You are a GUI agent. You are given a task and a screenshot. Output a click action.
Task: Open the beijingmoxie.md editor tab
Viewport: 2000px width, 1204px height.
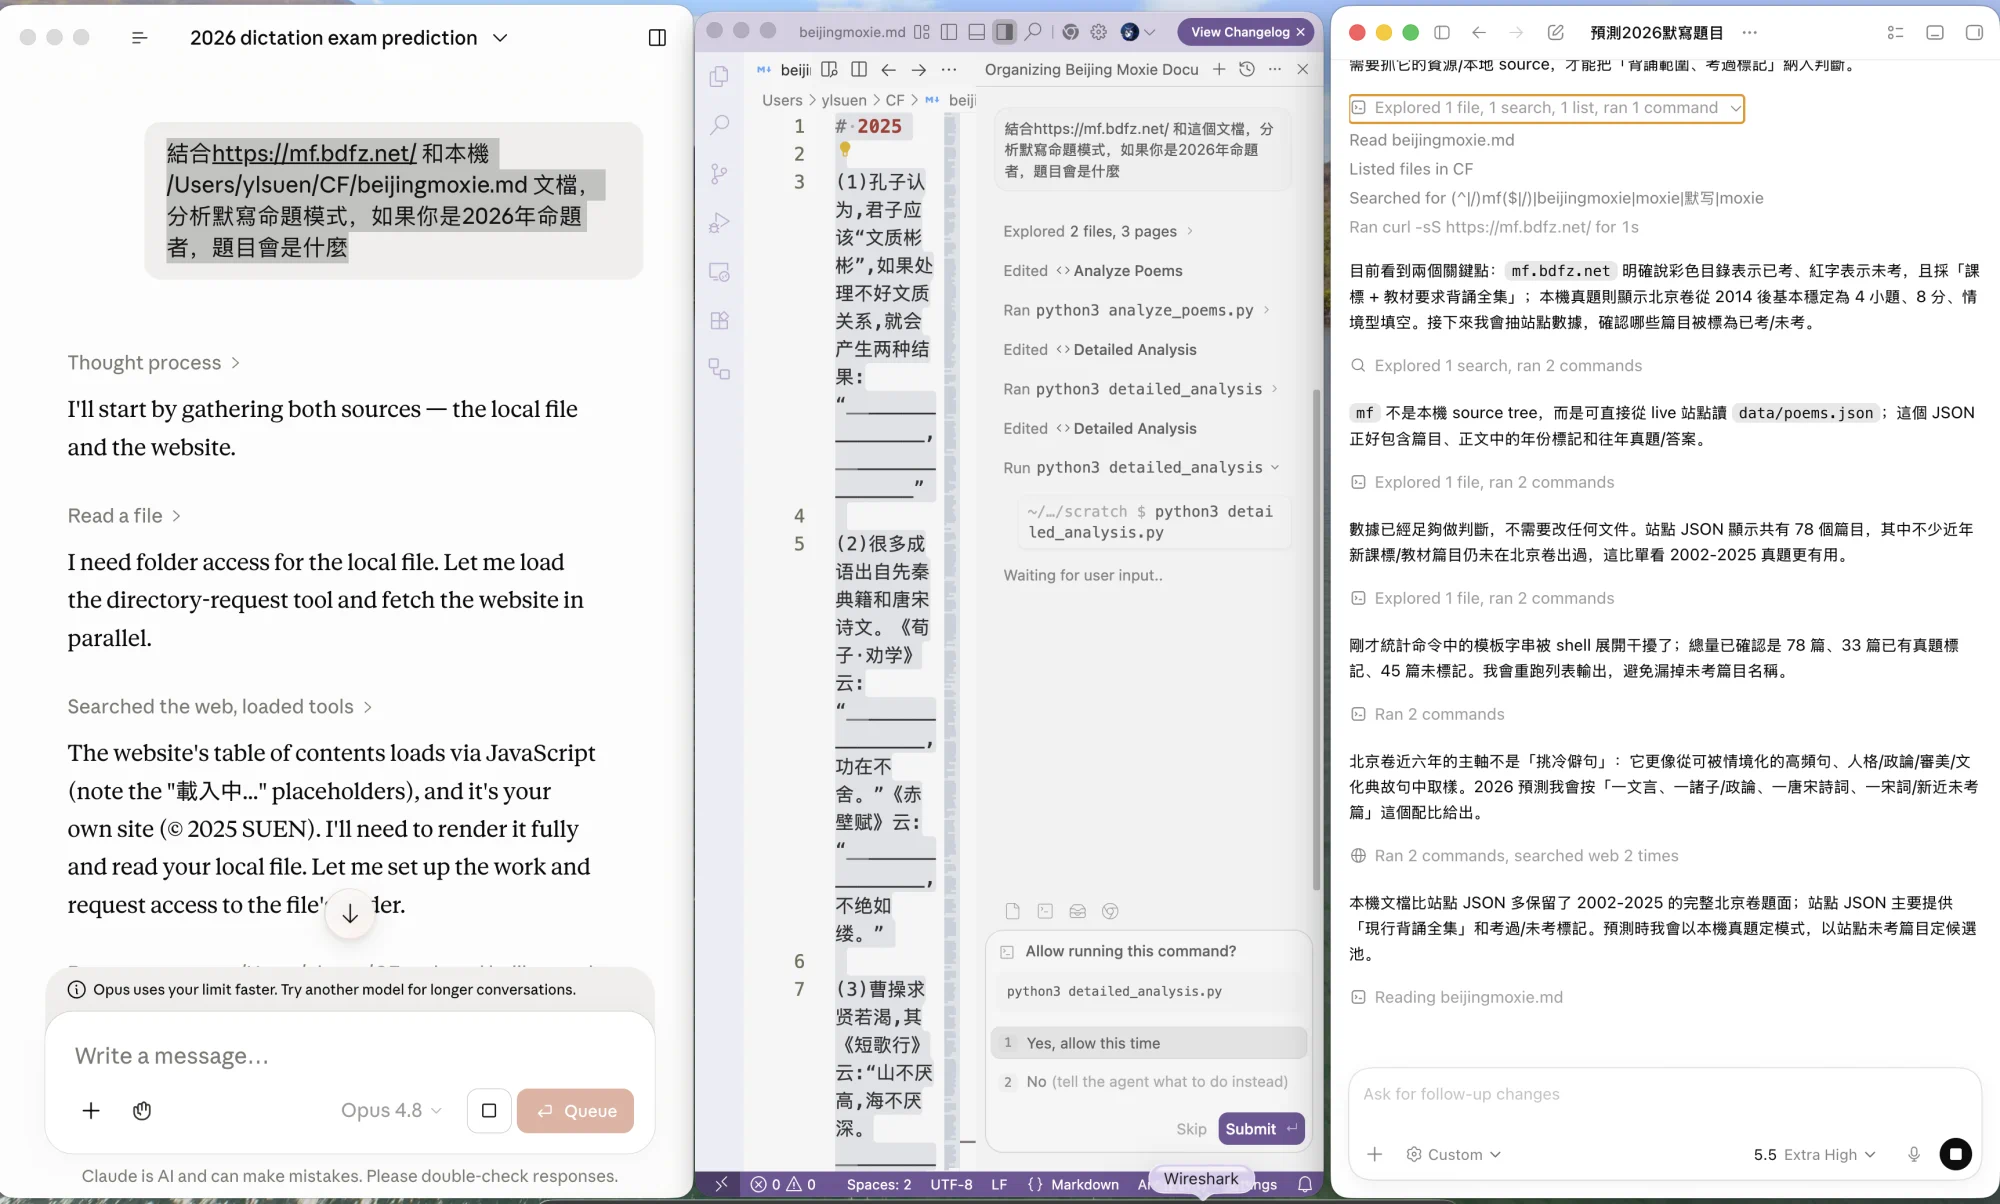coord(785,69)
